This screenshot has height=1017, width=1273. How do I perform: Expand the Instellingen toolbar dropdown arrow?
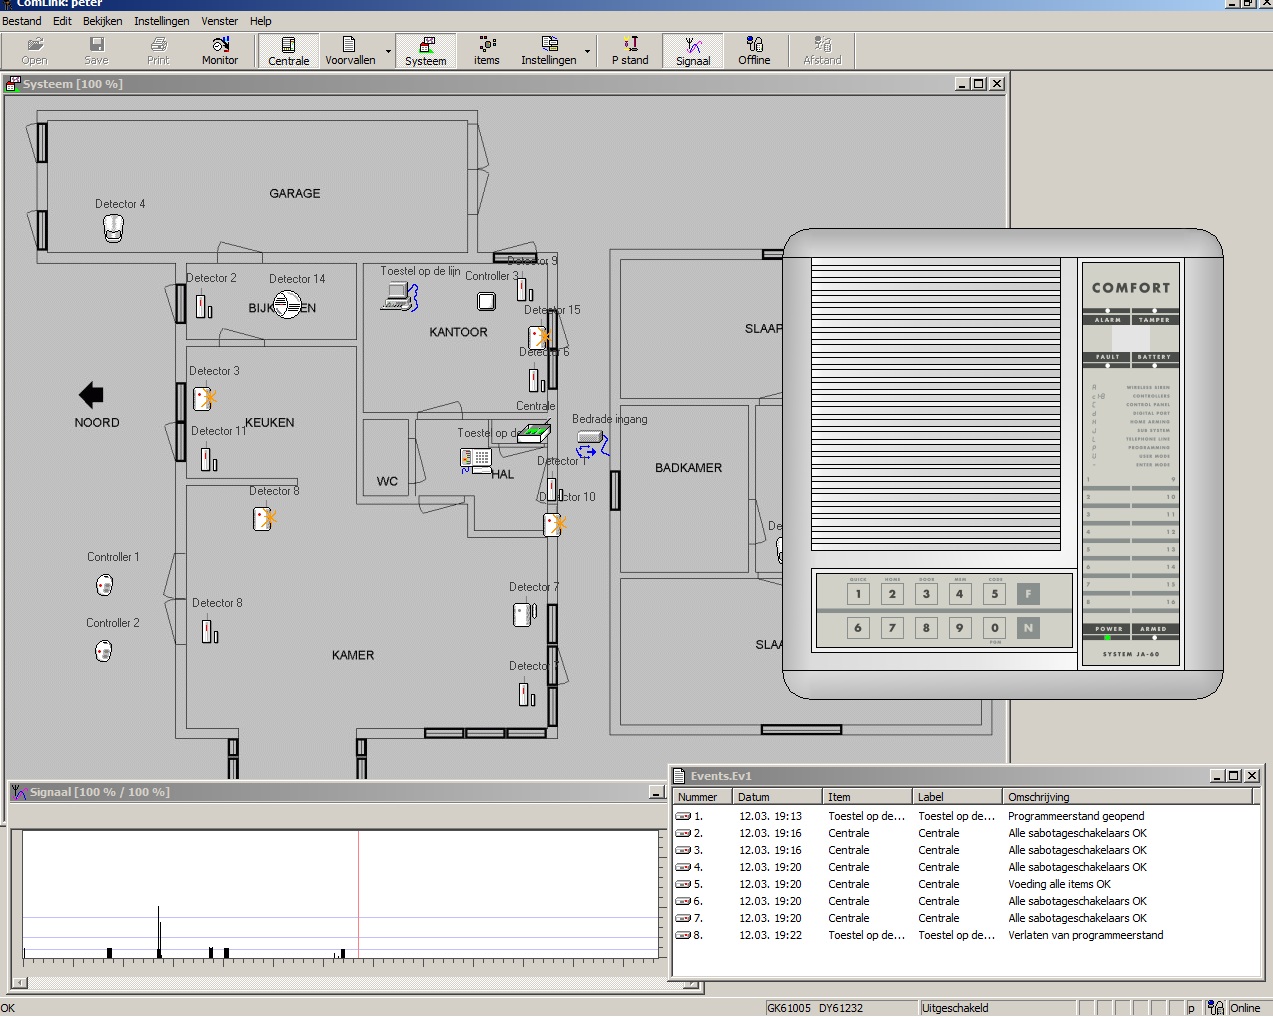587,51
